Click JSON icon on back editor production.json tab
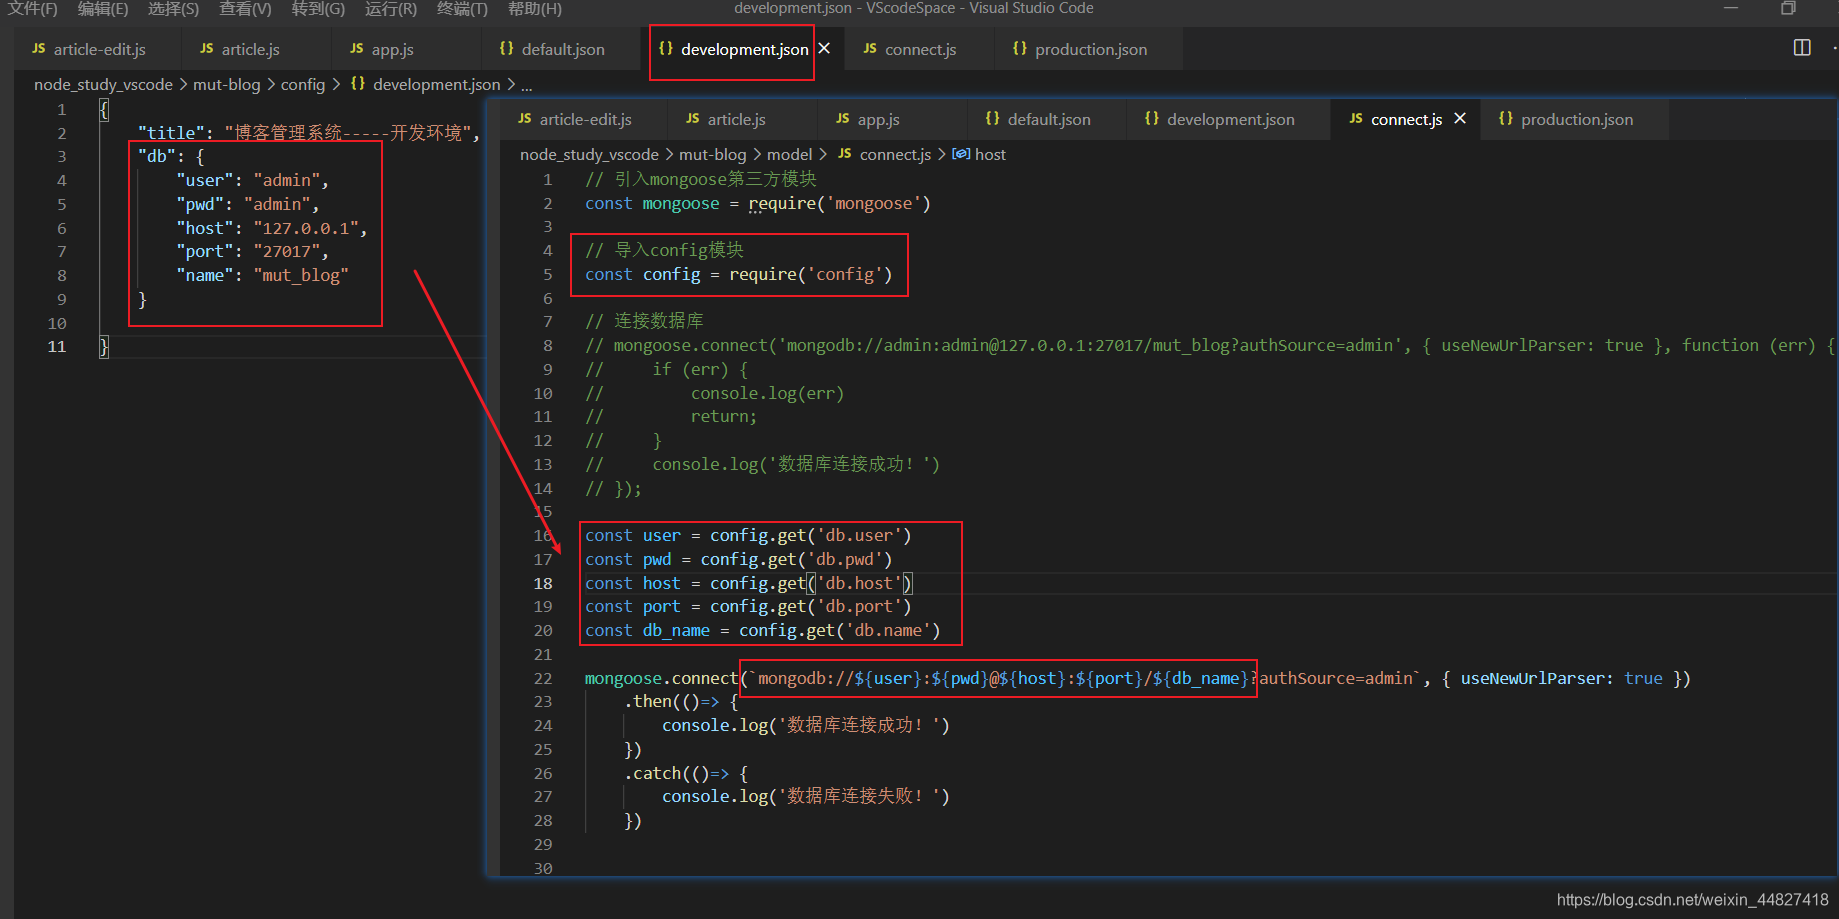 1020,48
